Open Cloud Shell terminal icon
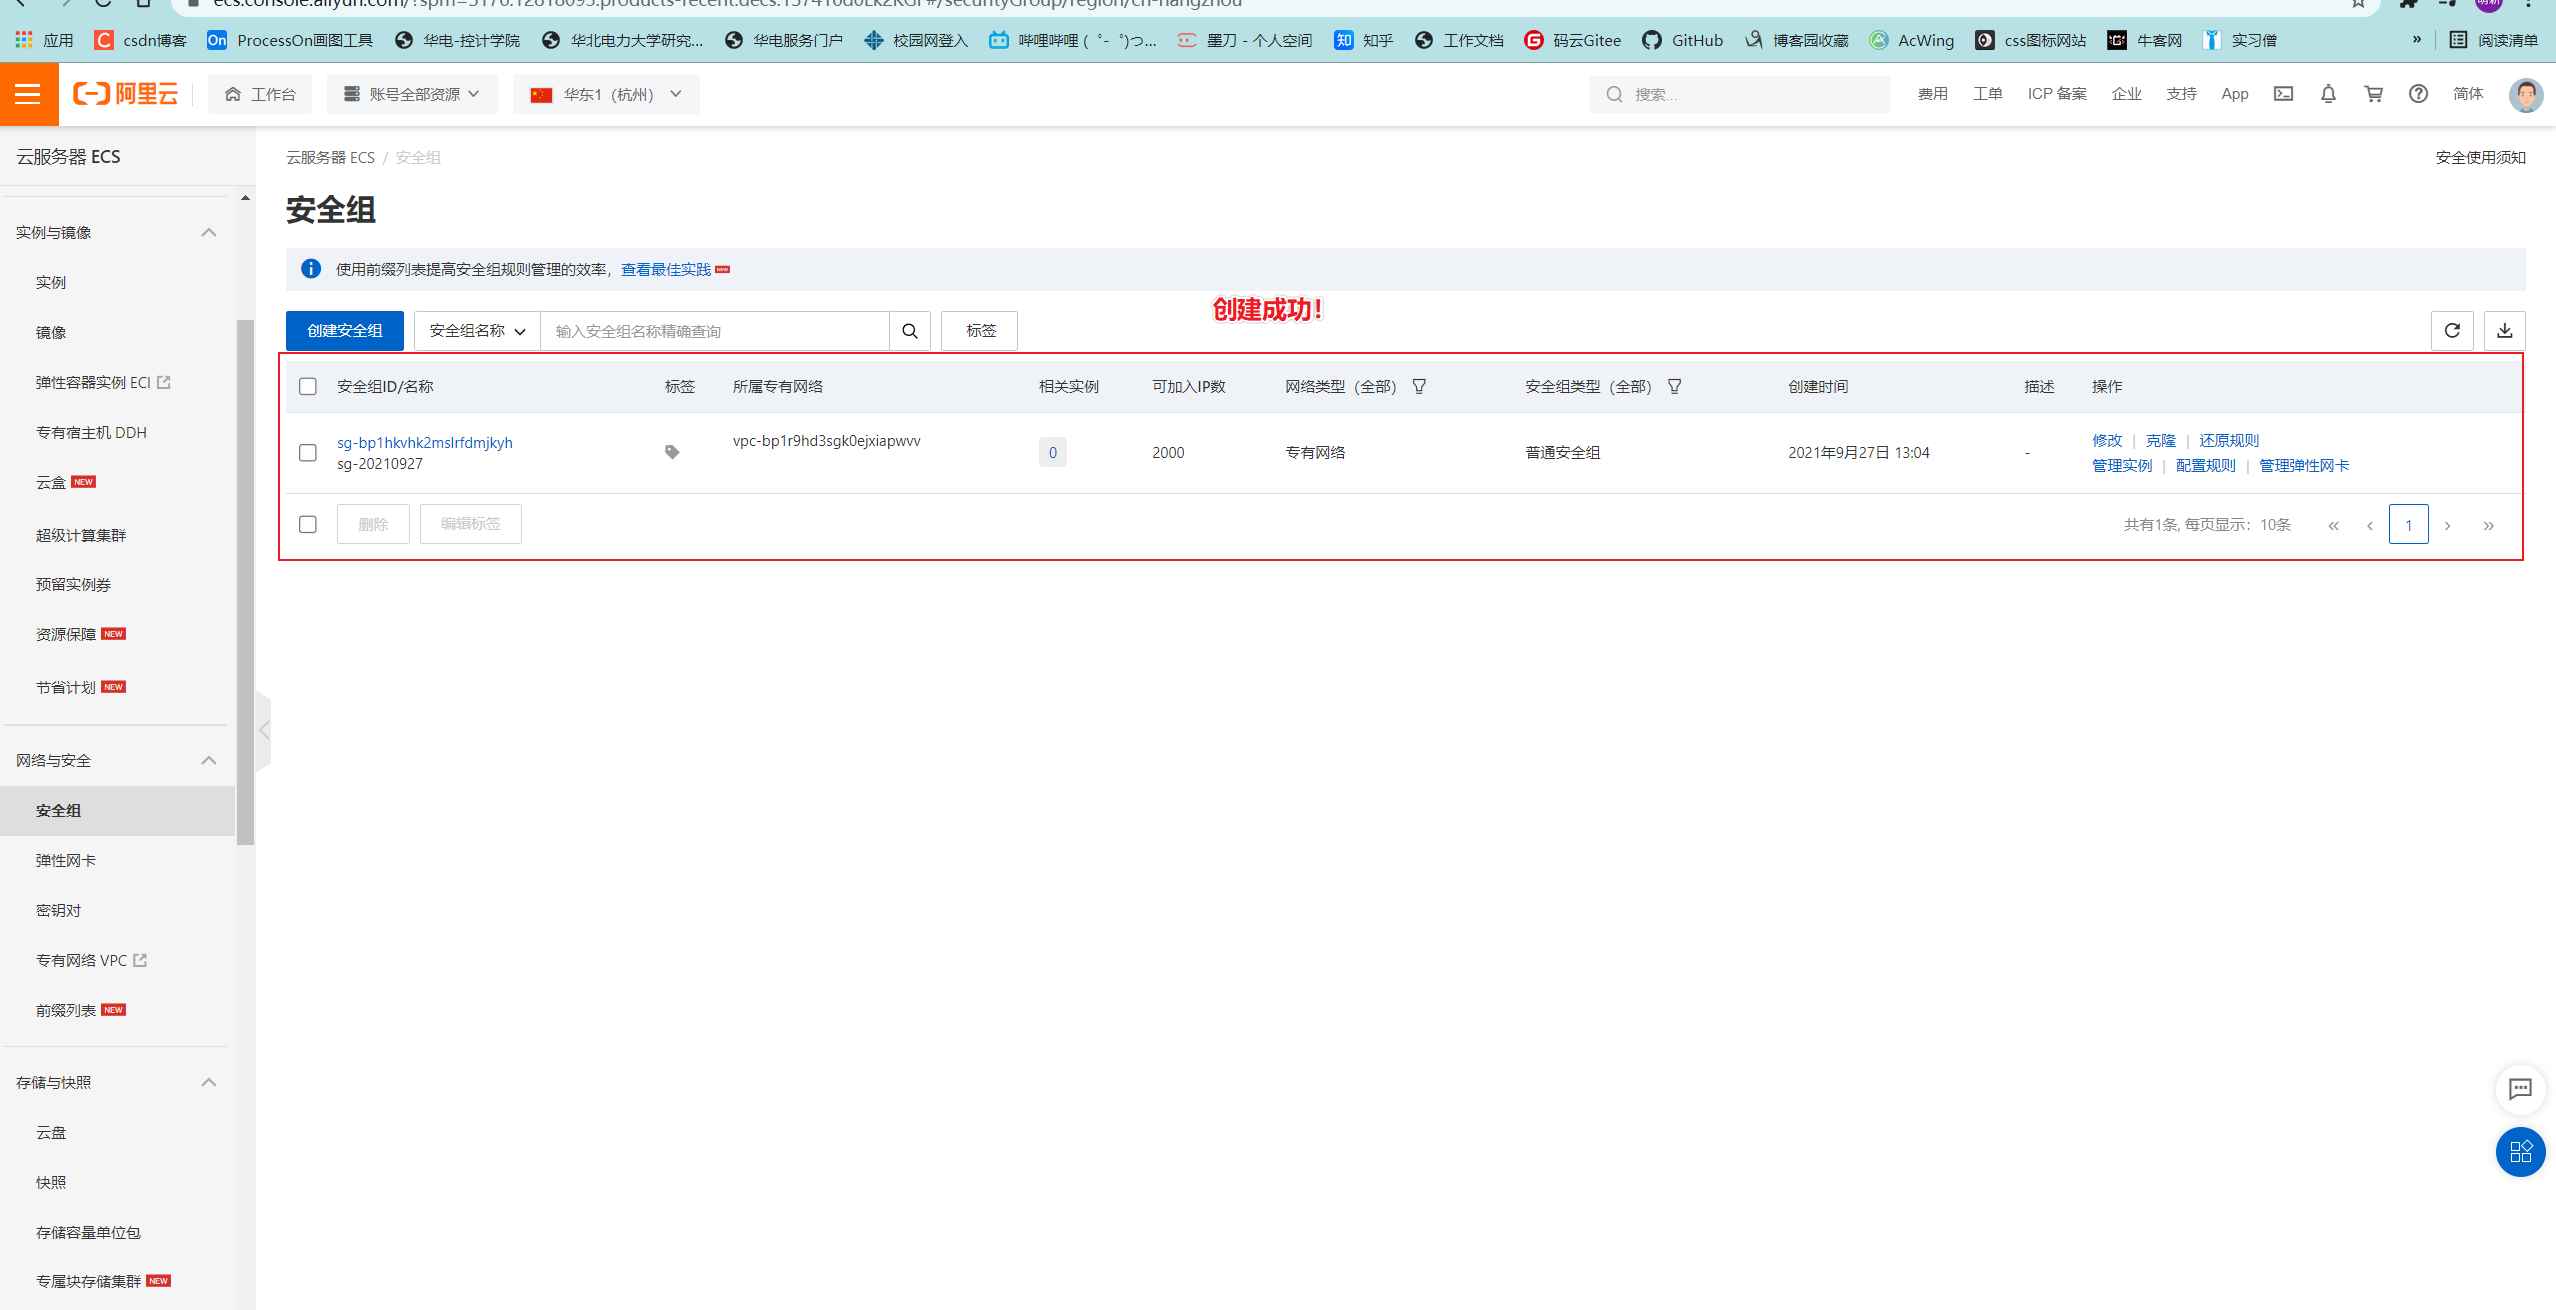2556x1310 pixels. pyautogui.click(x=2283, y=94)
